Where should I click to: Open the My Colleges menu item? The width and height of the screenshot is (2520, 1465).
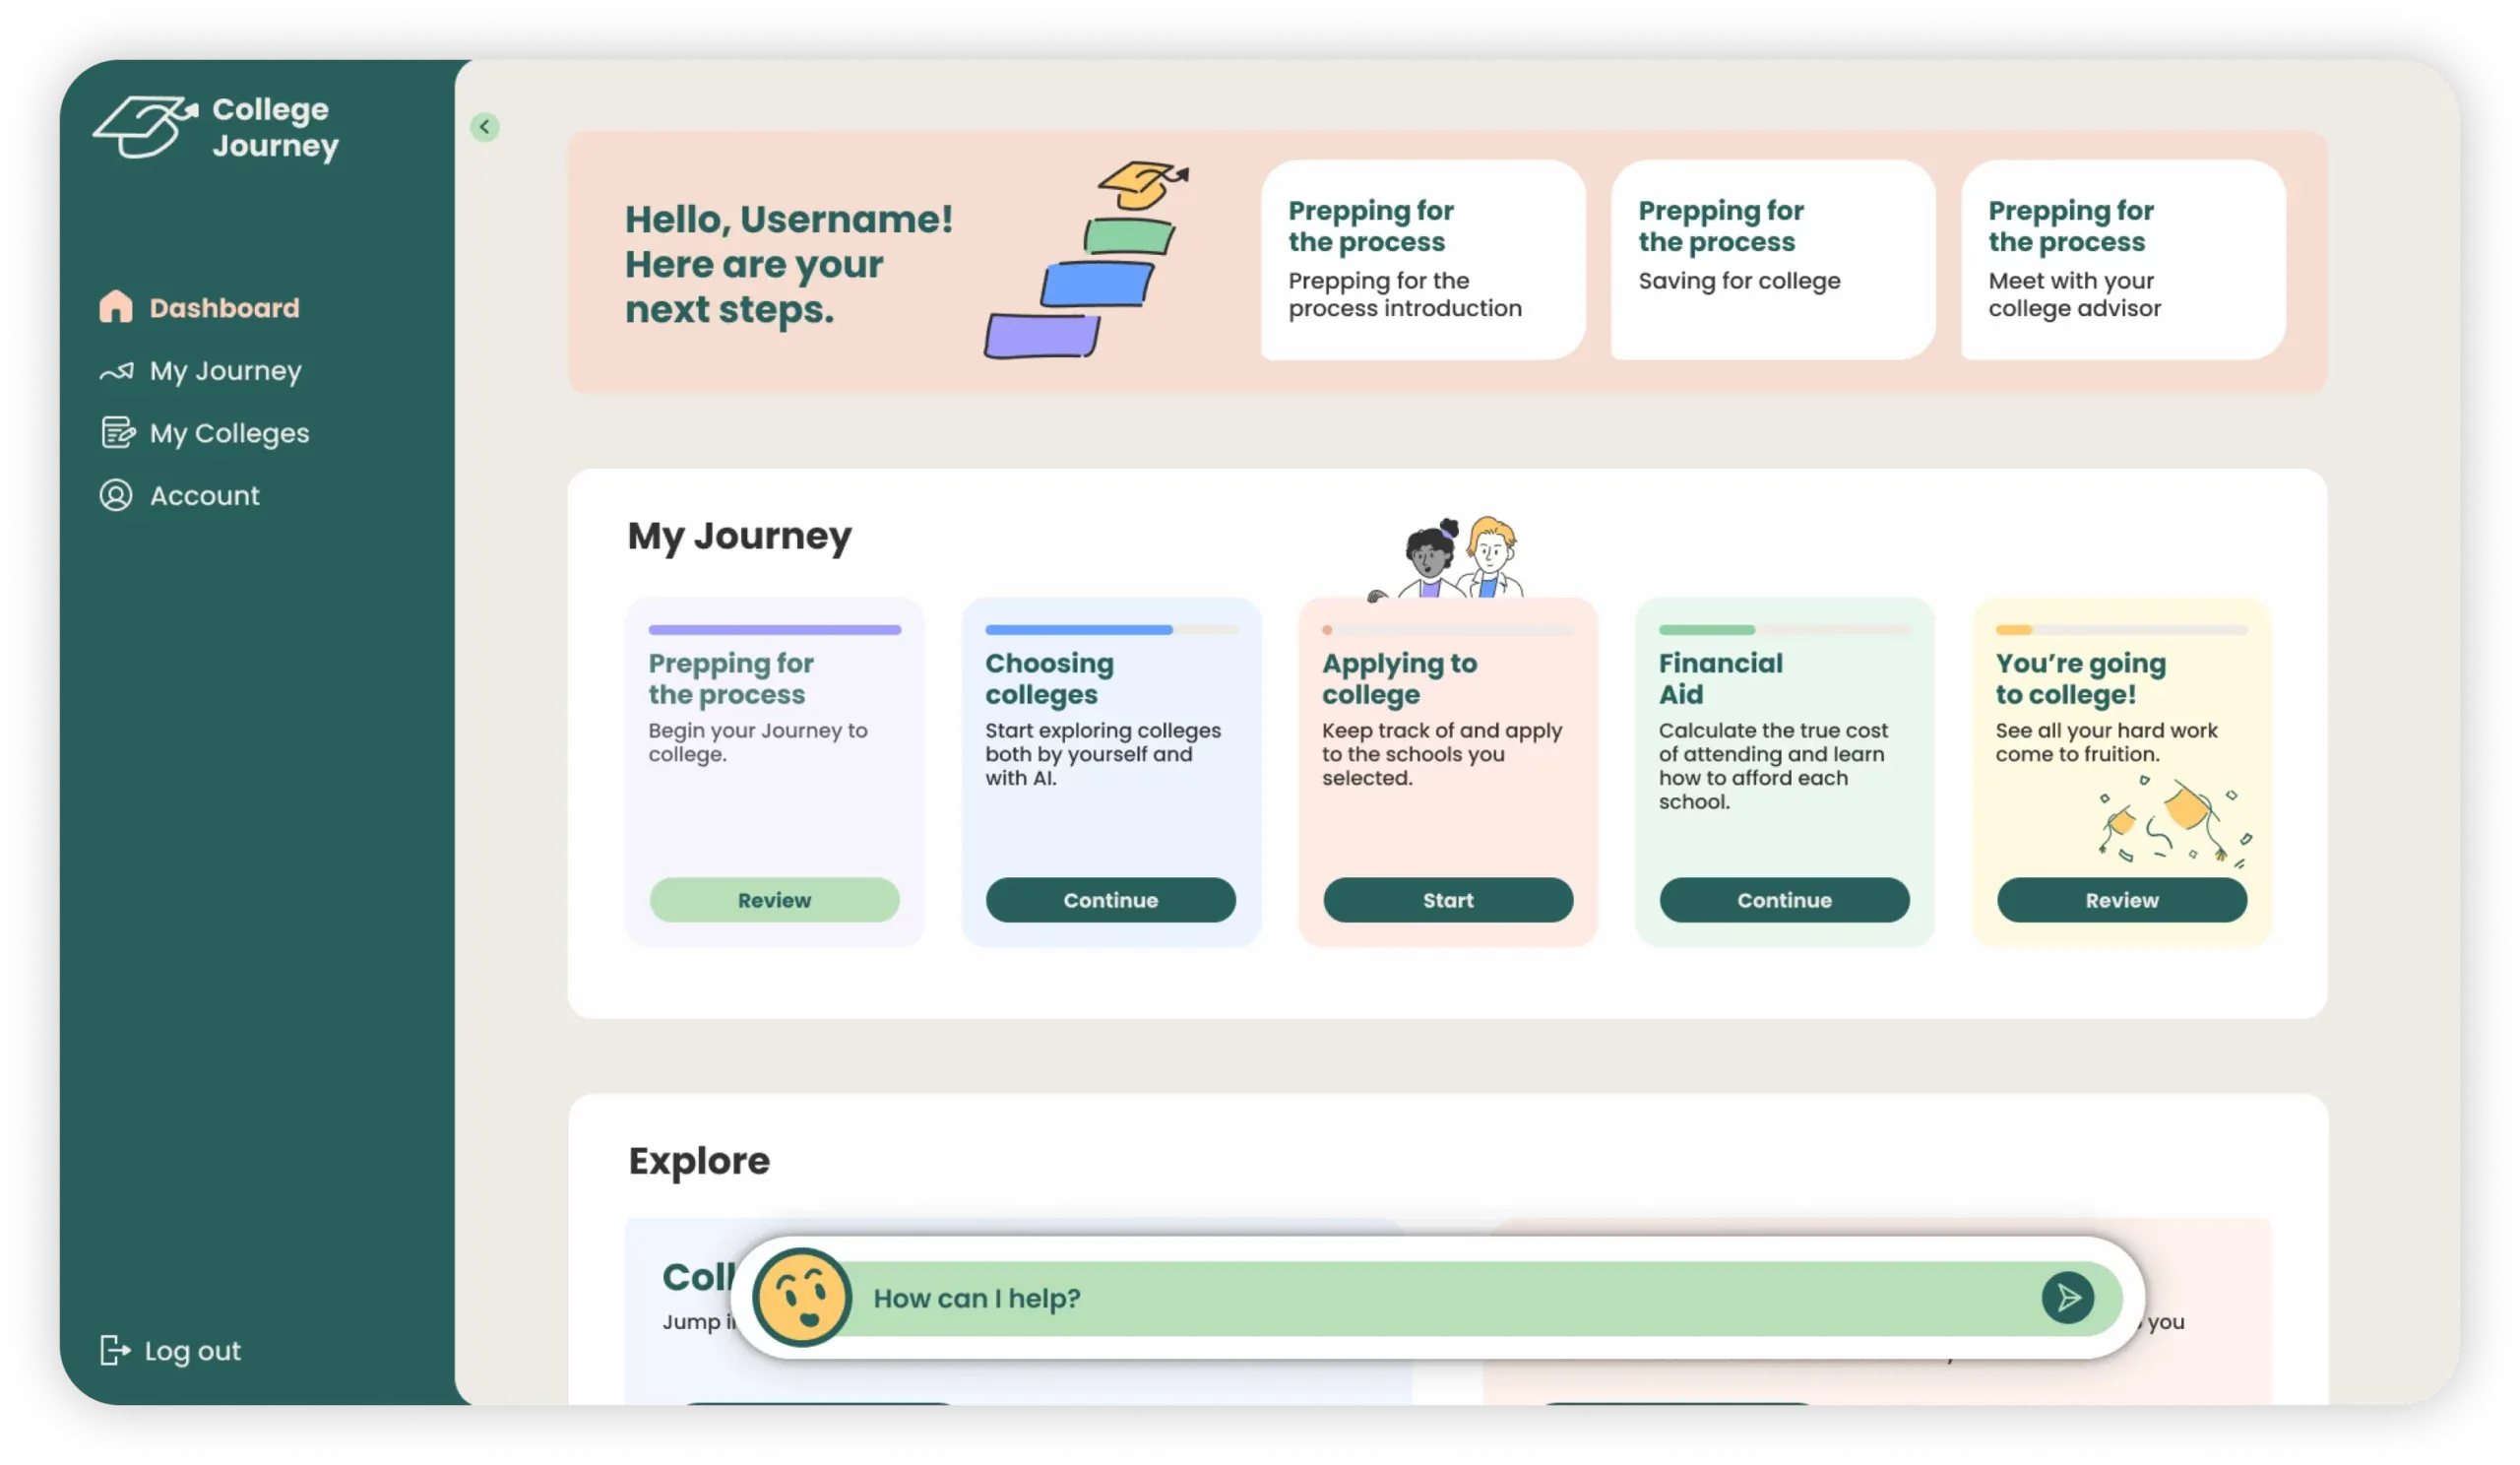pyautogui.click(x=229, y=433)
